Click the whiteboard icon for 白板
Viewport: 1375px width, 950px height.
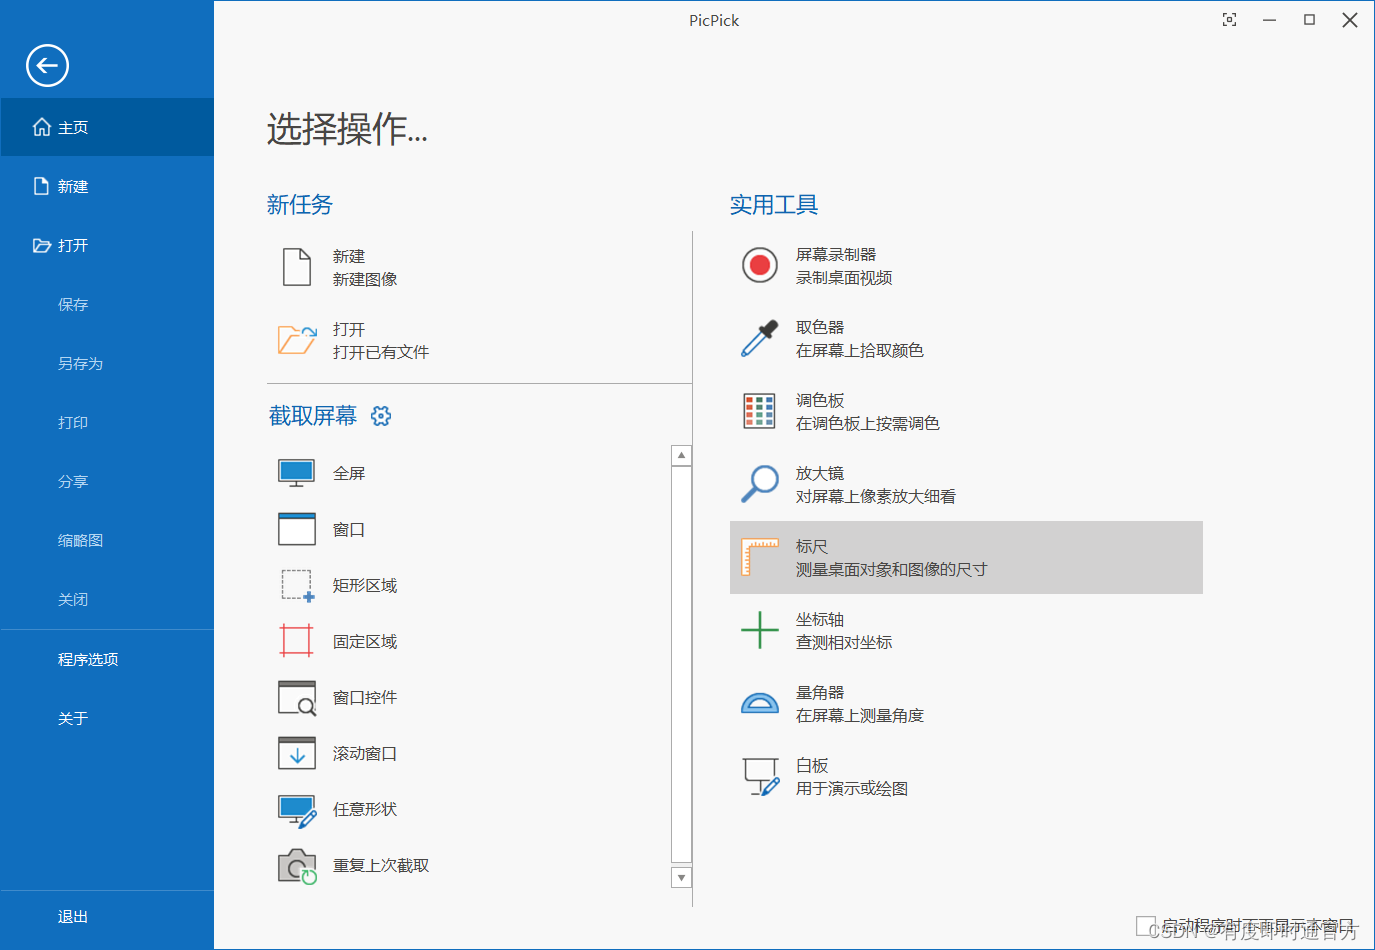(760, 776)
